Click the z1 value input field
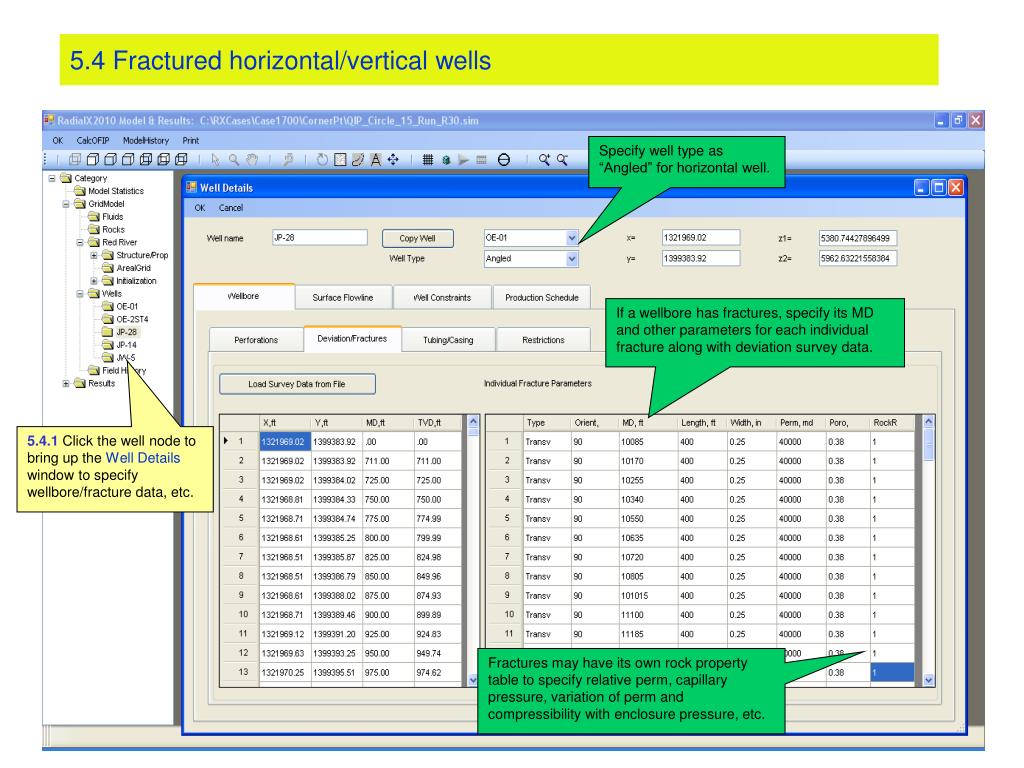Viewport: 1024px width, 768px height. click(857, 238)
